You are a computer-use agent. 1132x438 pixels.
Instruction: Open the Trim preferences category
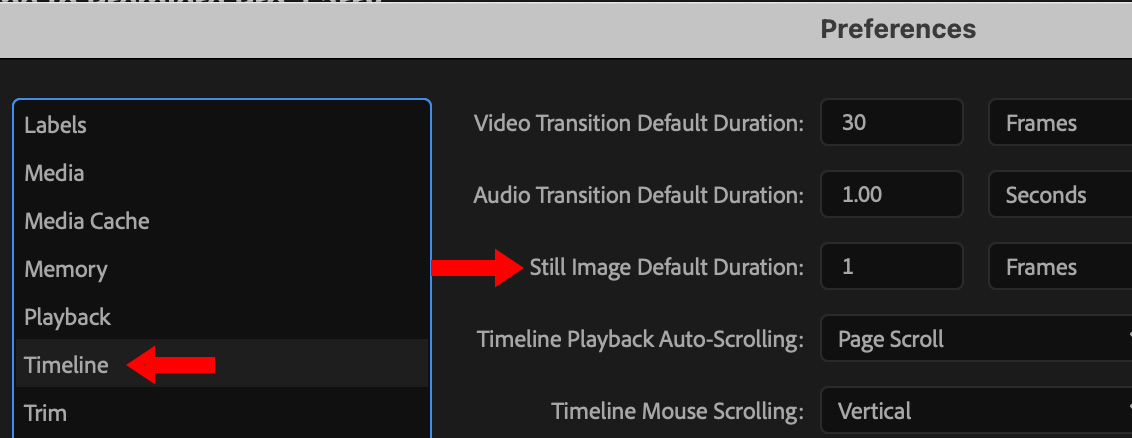(46, 412)
